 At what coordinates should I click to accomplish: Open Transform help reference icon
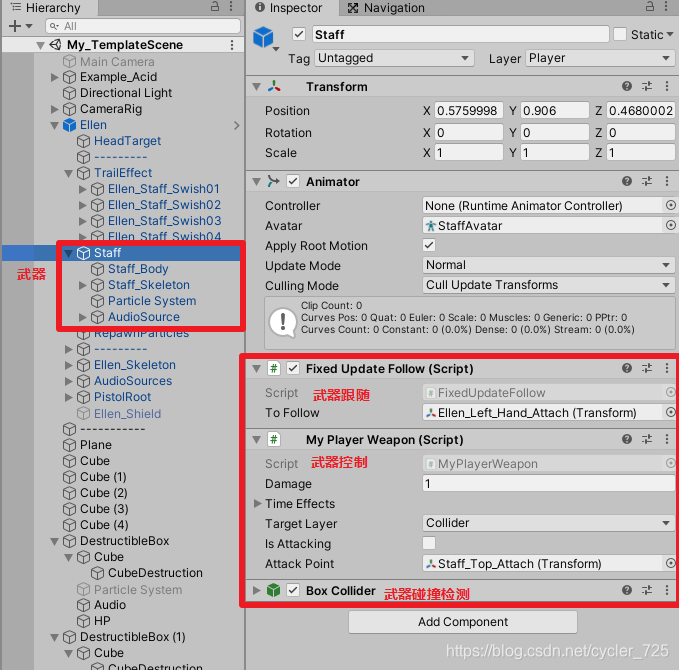pos(627,86)
